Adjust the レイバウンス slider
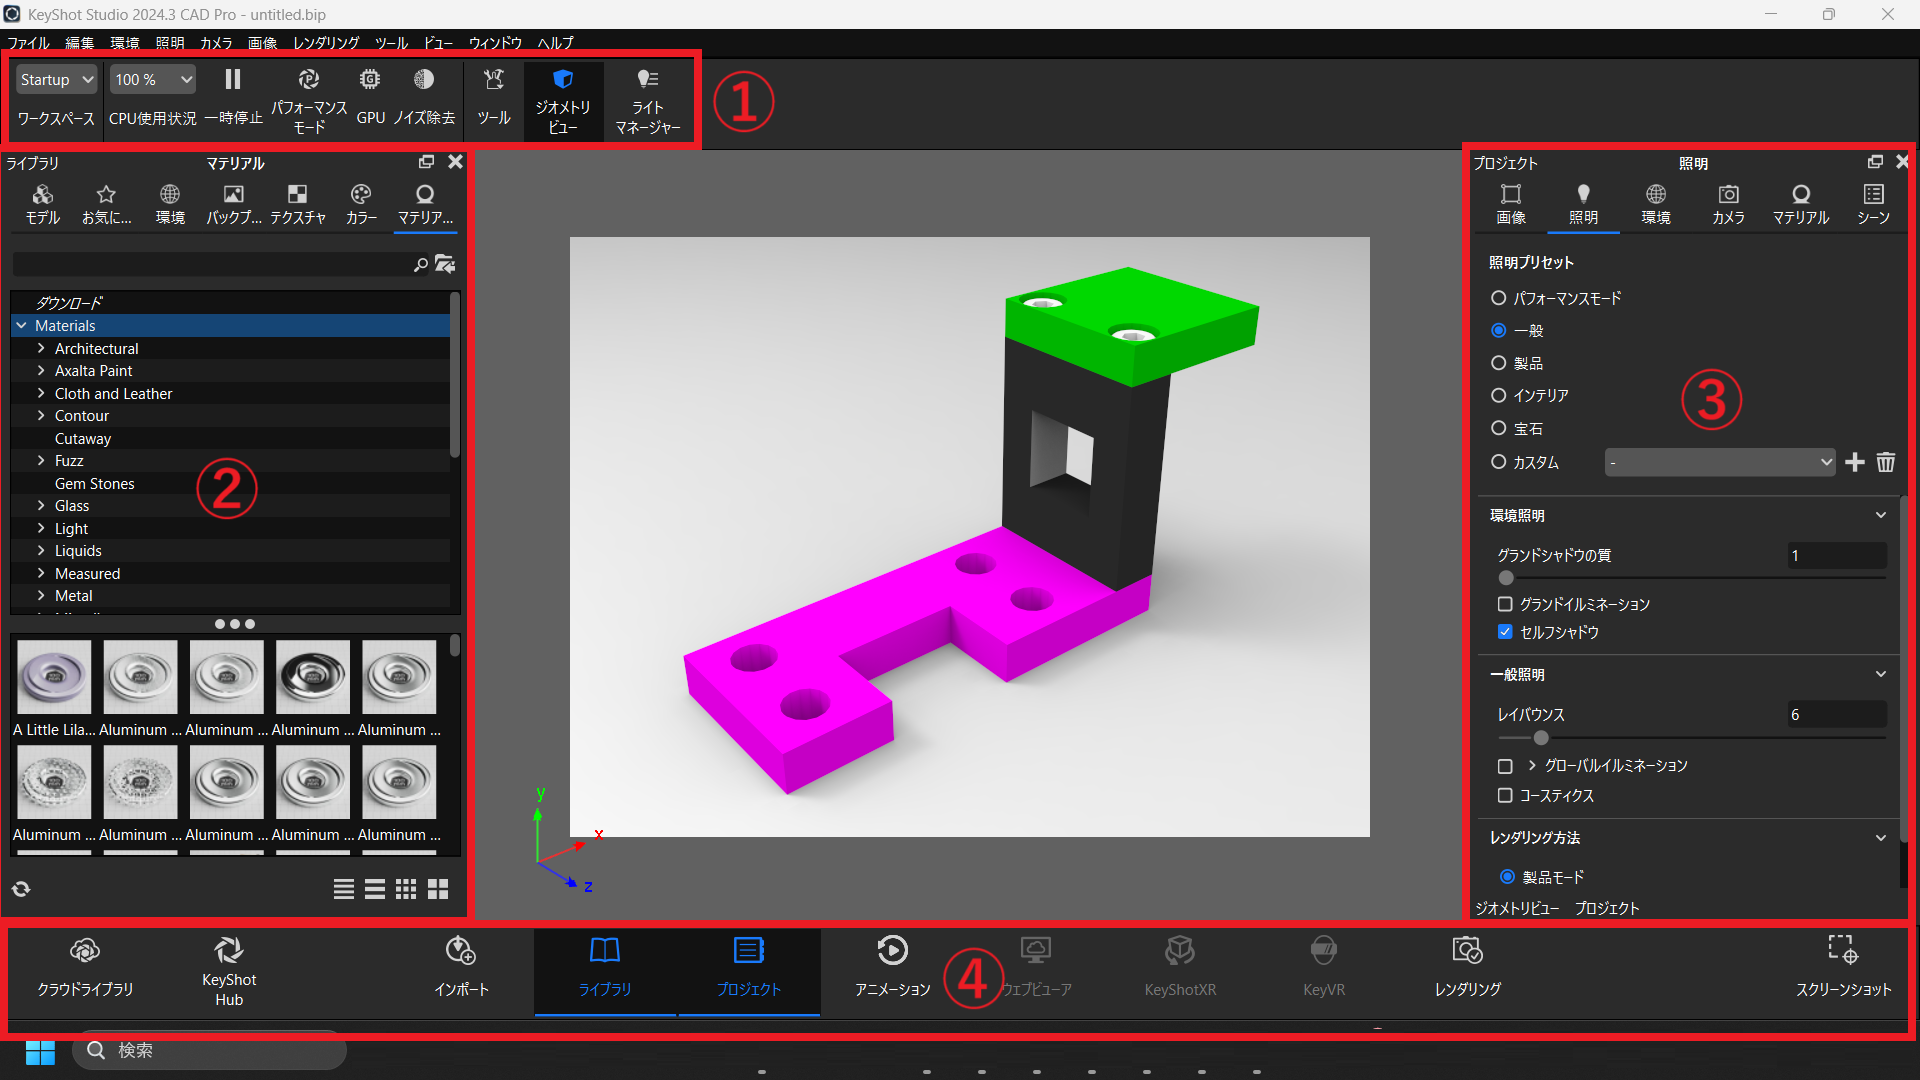Viewport: 1920px width, 1080px height. [1541, 738]
